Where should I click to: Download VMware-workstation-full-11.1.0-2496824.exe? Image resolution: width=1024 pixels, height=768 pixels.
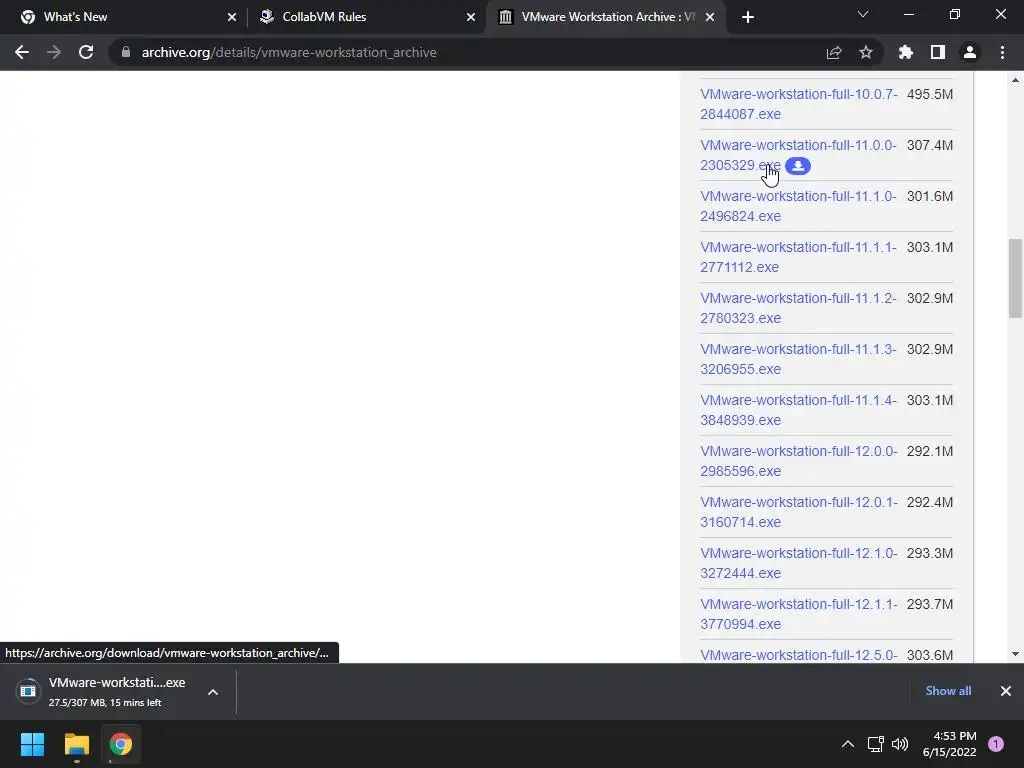798,206
